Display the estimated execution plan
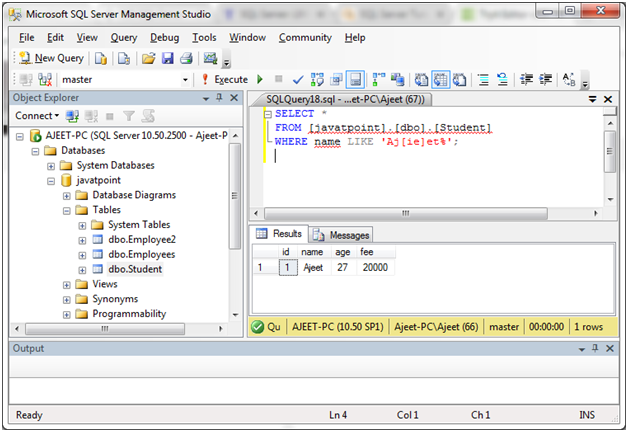This screenshot has width=628, height=432. coord(317,80)
